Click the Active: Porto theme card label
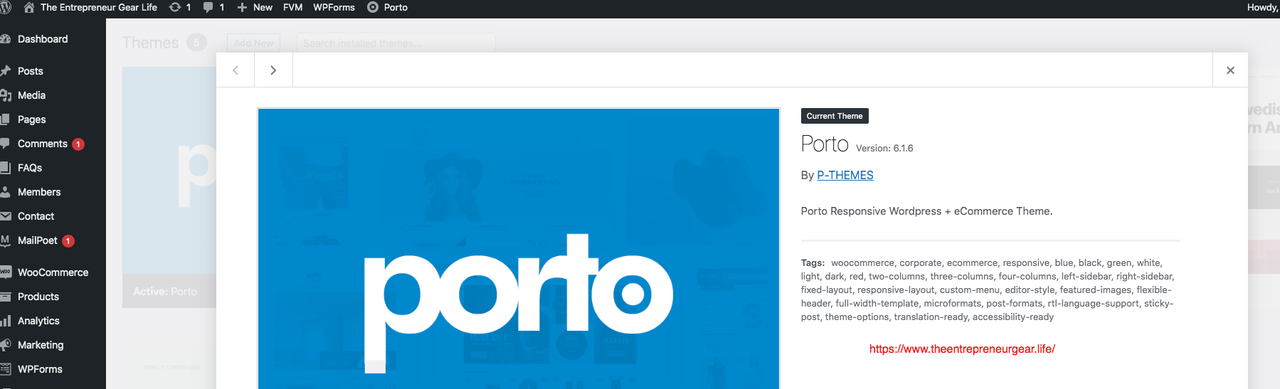The height and width of the screenshot is (389, 1280). 165,292
